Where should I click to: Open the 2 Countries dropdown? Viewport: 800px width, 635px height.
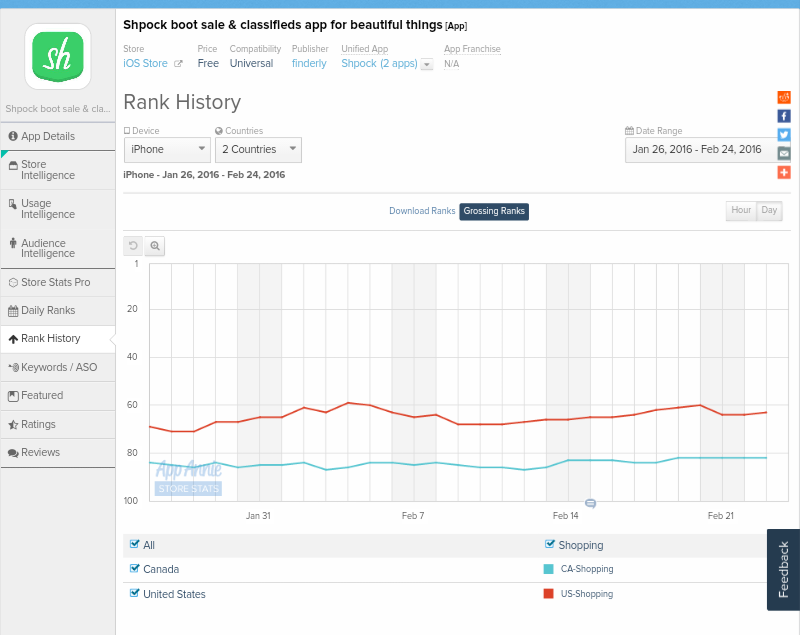pyautogui.click(x=258, y=149)
